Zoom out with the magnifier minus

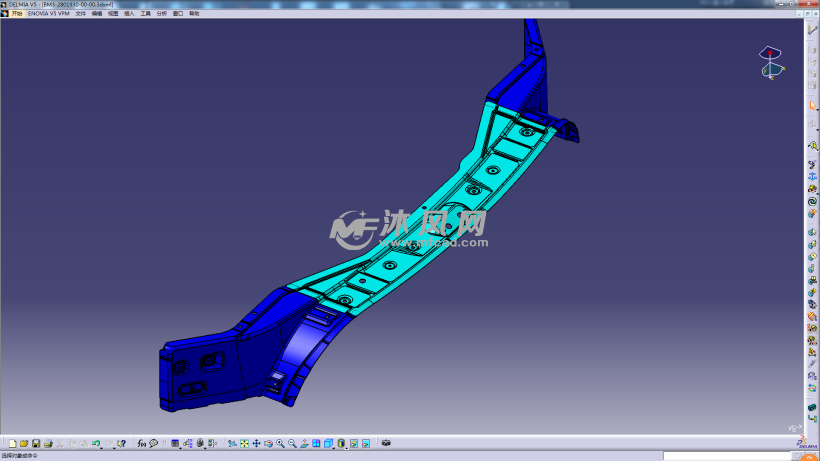pos(292,443)
